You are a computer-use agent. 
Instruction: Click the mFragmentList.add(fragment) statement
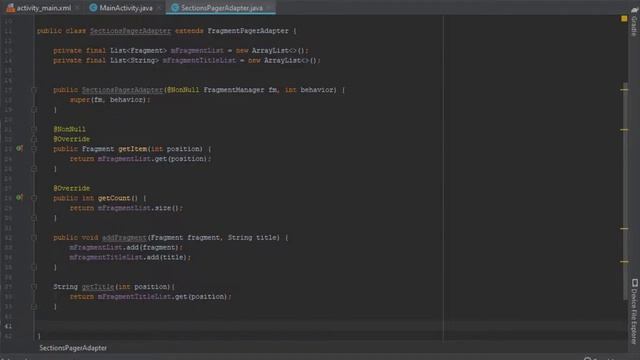pyautogui.click(x=126, y=247)
